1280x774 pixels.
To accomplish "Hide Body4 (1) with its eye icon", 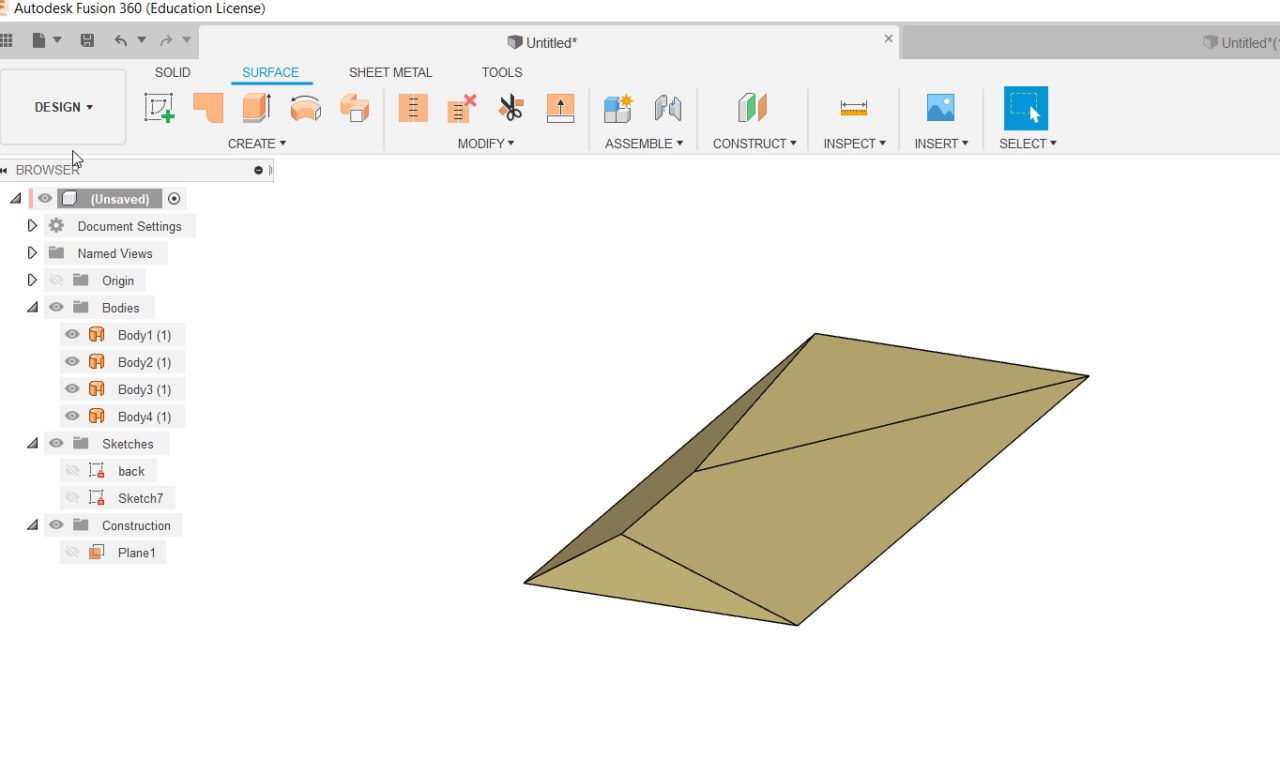I will [72, 416].
